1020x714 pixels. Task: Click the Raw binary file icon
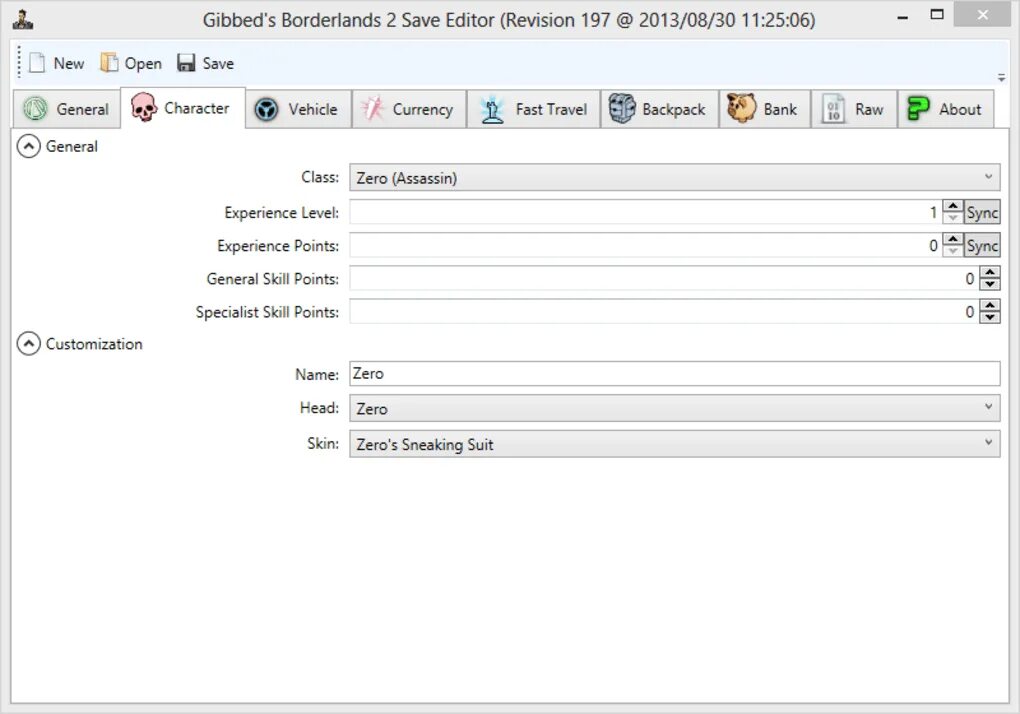pyautogui.click(x=833, y=109)
